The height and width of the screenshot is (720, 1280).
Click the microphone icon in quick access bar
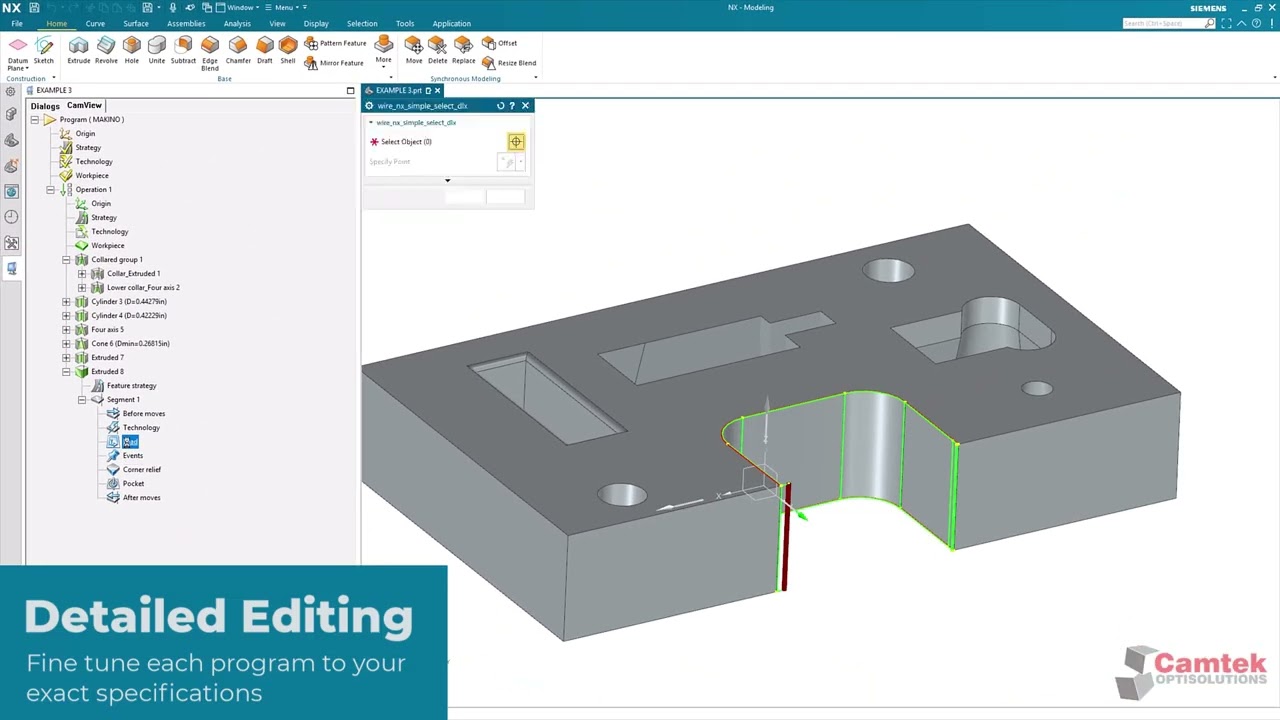pyautogui.click(x=173, y=7)
